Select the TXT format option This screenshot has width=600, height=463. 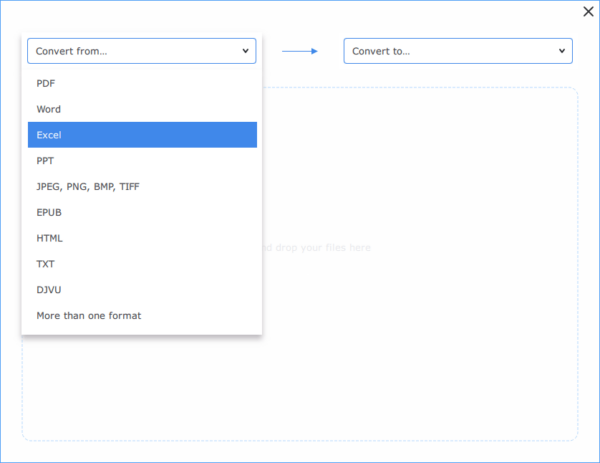[x=142, y=264]
